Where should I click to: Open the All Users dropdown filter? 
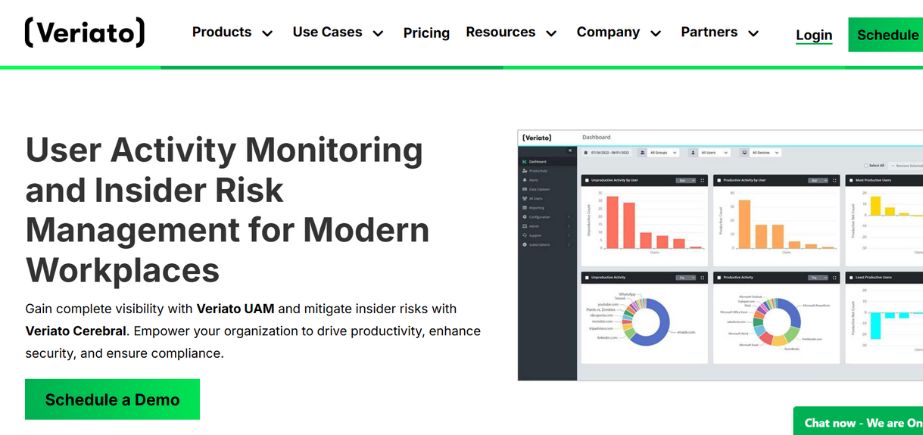714,152
